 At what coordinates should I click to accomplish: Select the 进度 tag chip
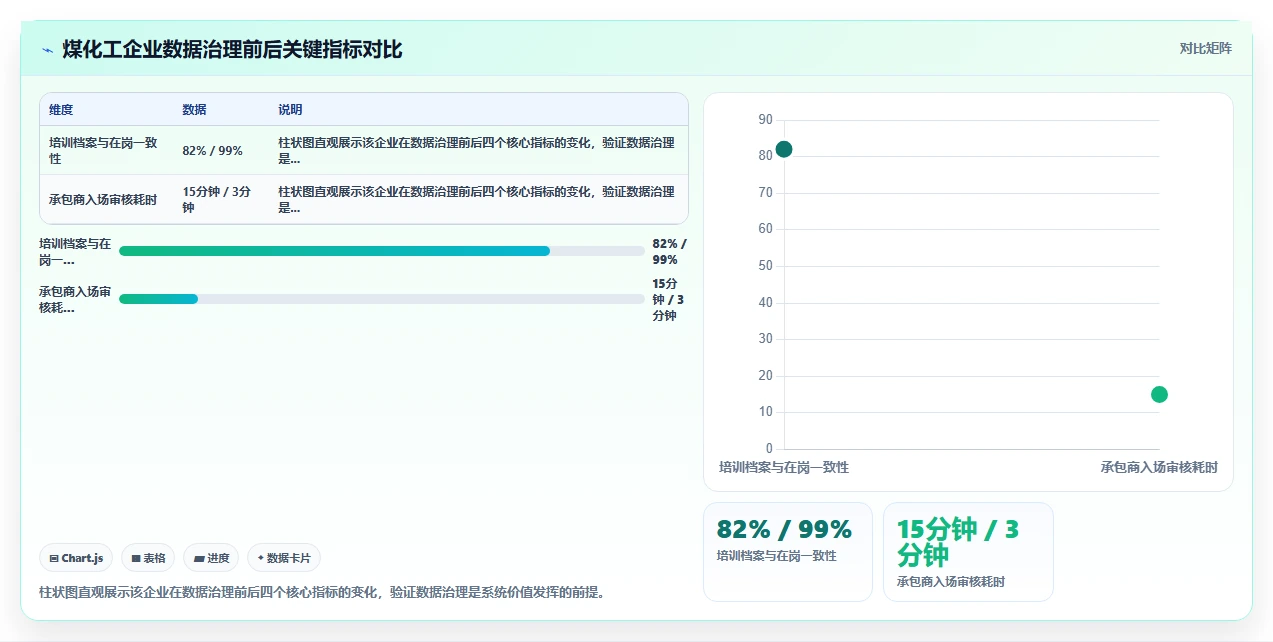click(x=211, y=558)
